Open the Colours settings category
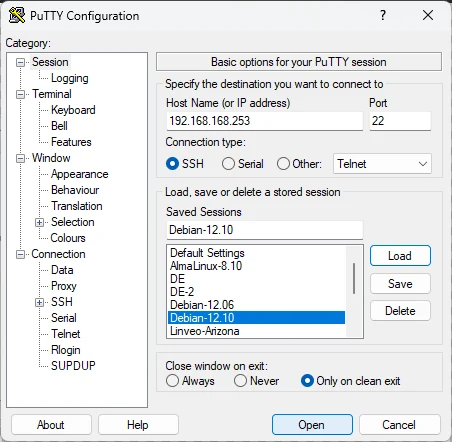The height and width of the screenshot is (442, 452). 68,238
